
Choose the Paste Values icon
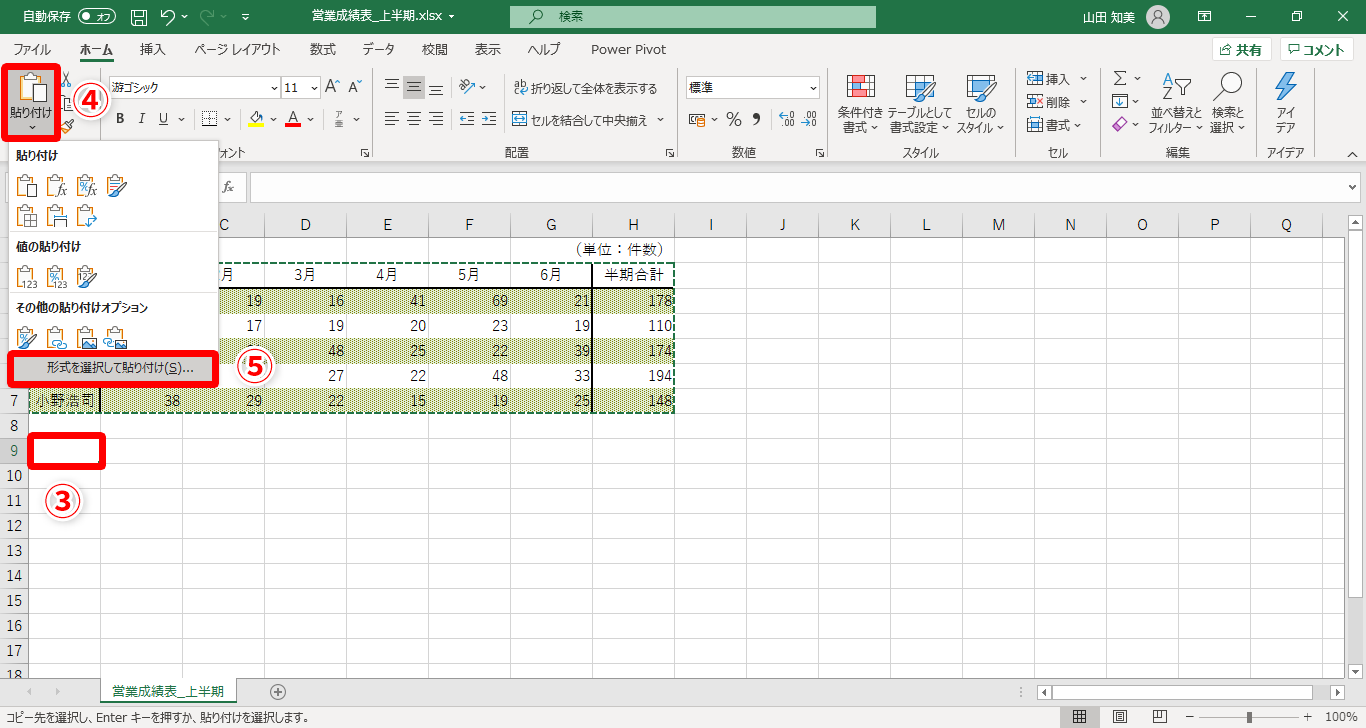[28, 276]
